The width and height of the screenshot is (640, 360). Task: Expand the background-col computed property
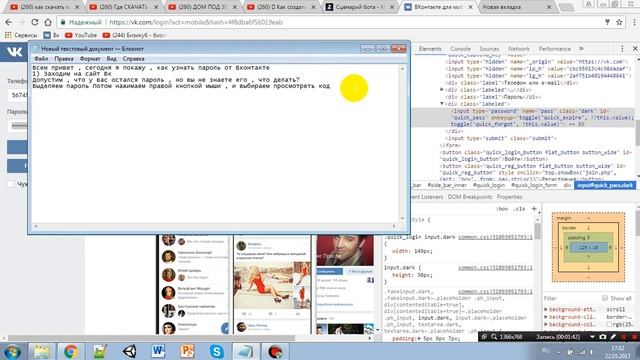click(546, 324)
